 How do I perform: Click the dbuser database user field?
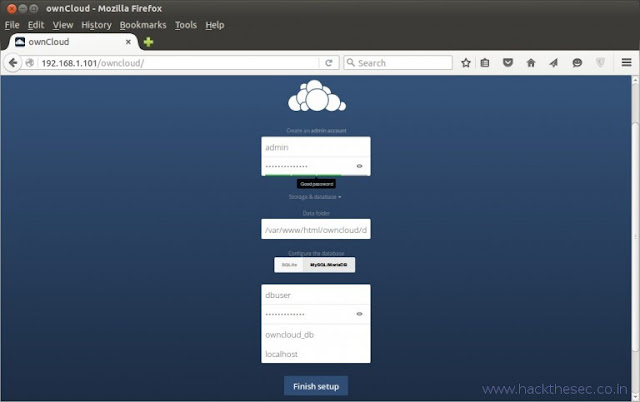click(x=316, y=295)
